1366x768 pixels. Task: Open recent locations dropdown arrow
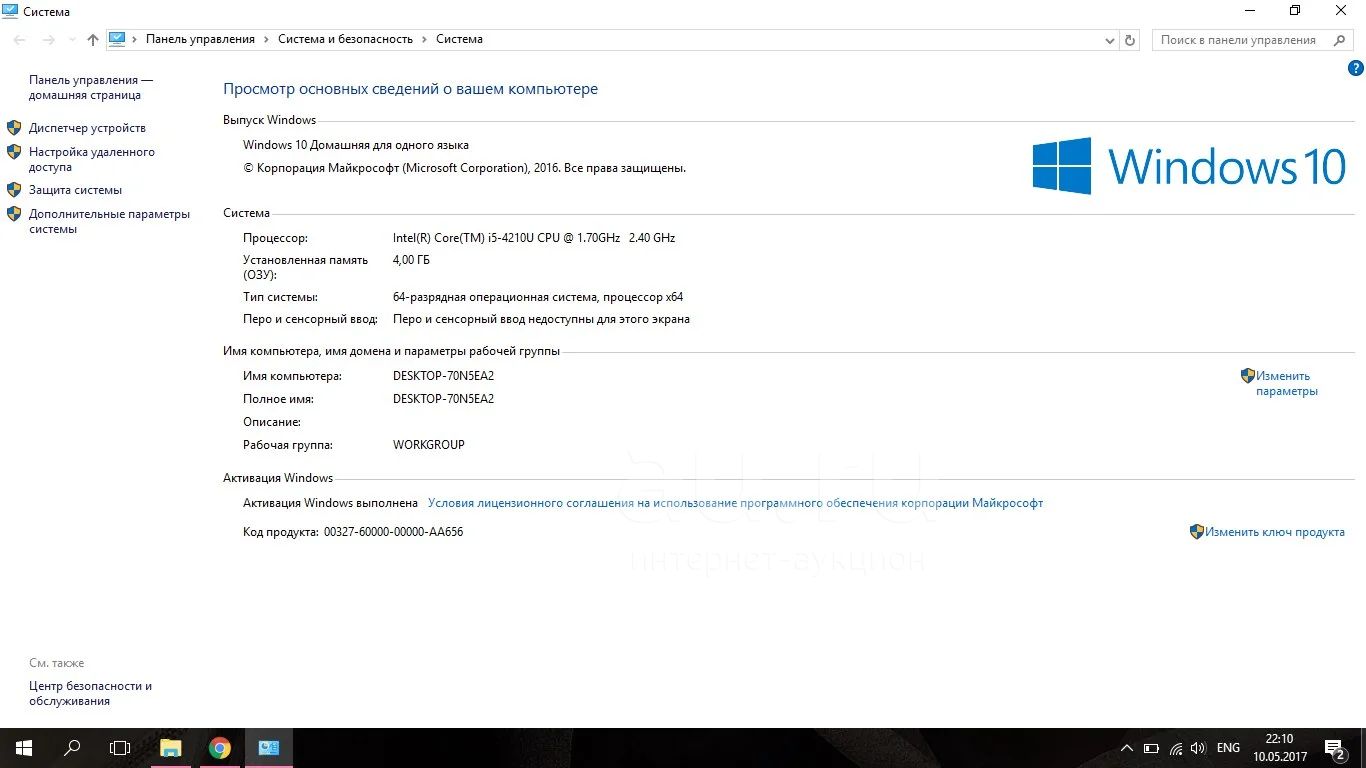(x=72, y=40)
